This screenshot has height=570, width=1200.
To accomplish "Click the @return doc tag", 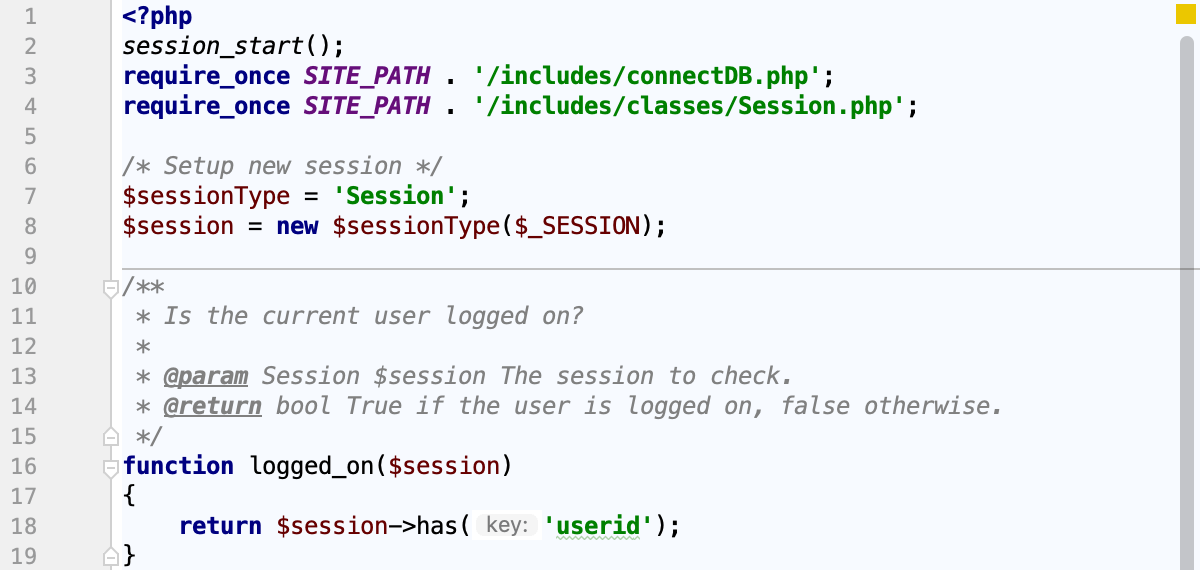I will click(212, 406).
